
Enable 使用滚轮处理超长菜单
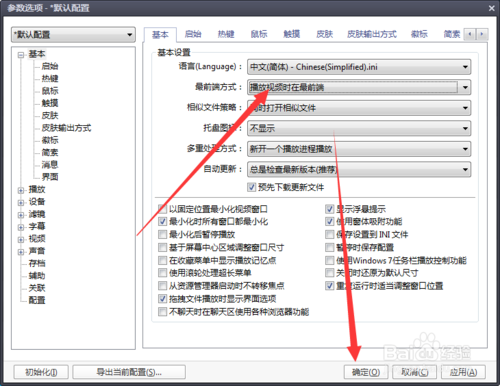(162, 273)
